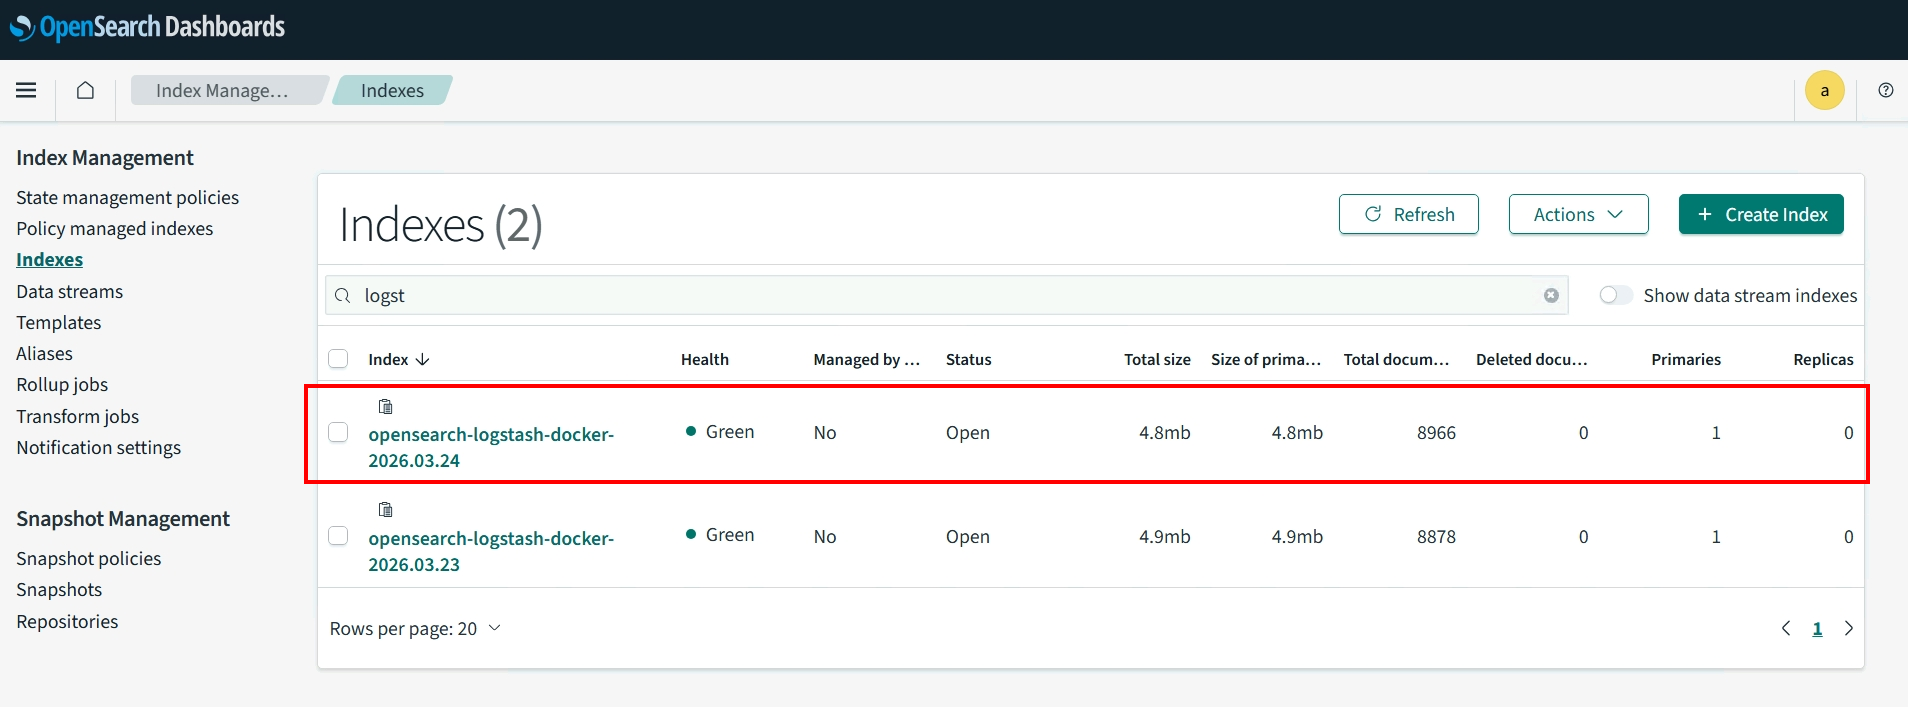This screenshot has height=707, width=1908.
Task: Sort by the Replicas column header
Action: pos(1823,359)
